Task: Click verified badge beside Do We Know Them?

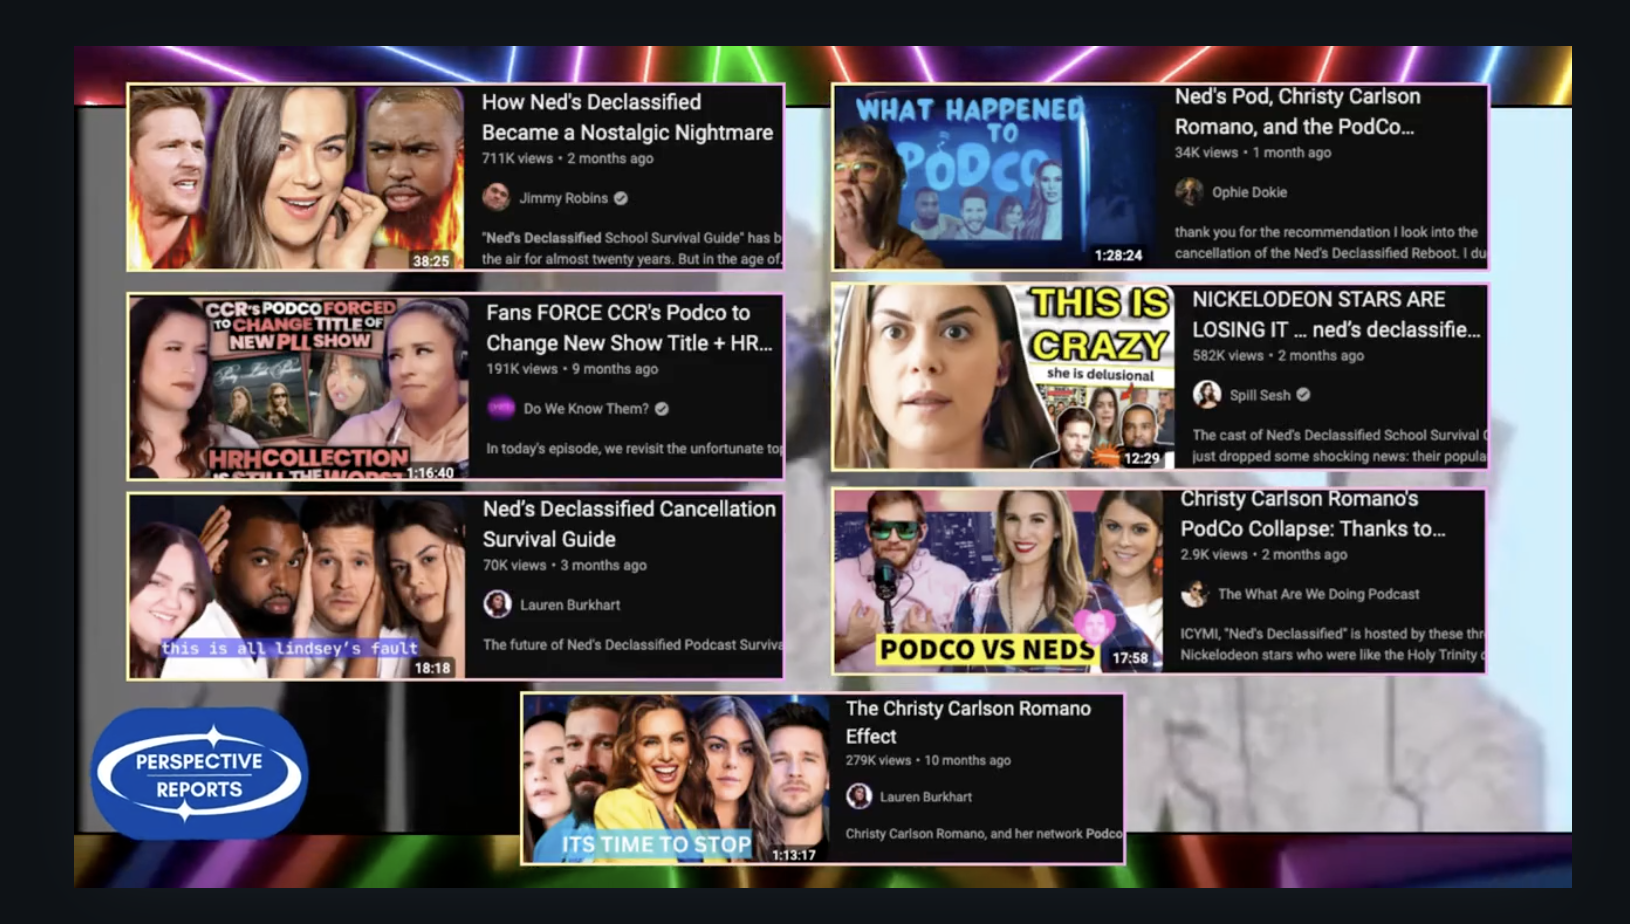Action: click(662, 408)
